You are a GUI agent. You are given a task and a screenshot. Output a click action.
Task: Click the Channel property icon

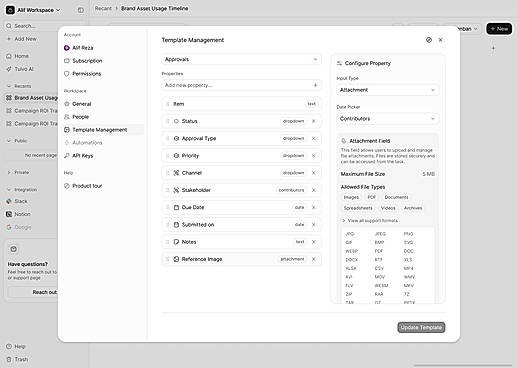[x=176, y=173]
